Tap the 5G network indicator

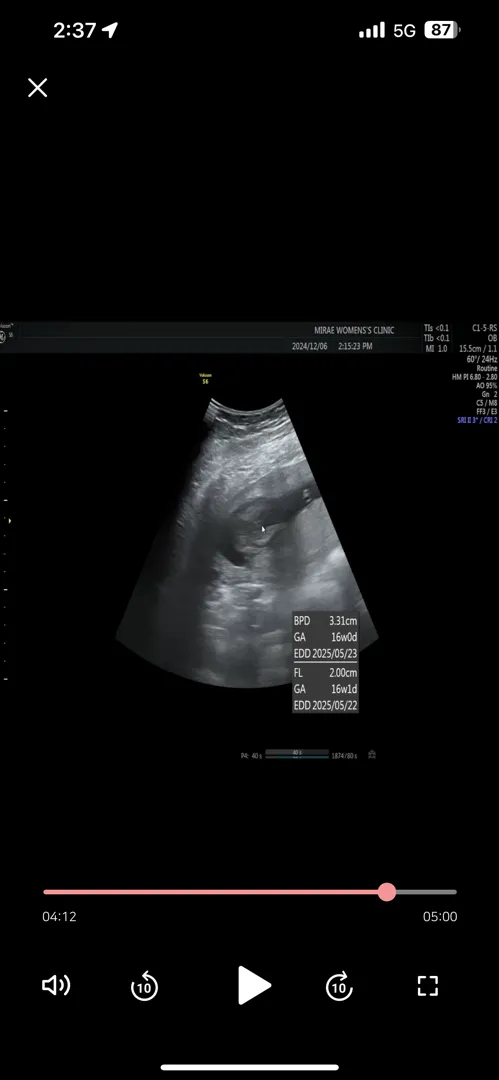[405, 30]
